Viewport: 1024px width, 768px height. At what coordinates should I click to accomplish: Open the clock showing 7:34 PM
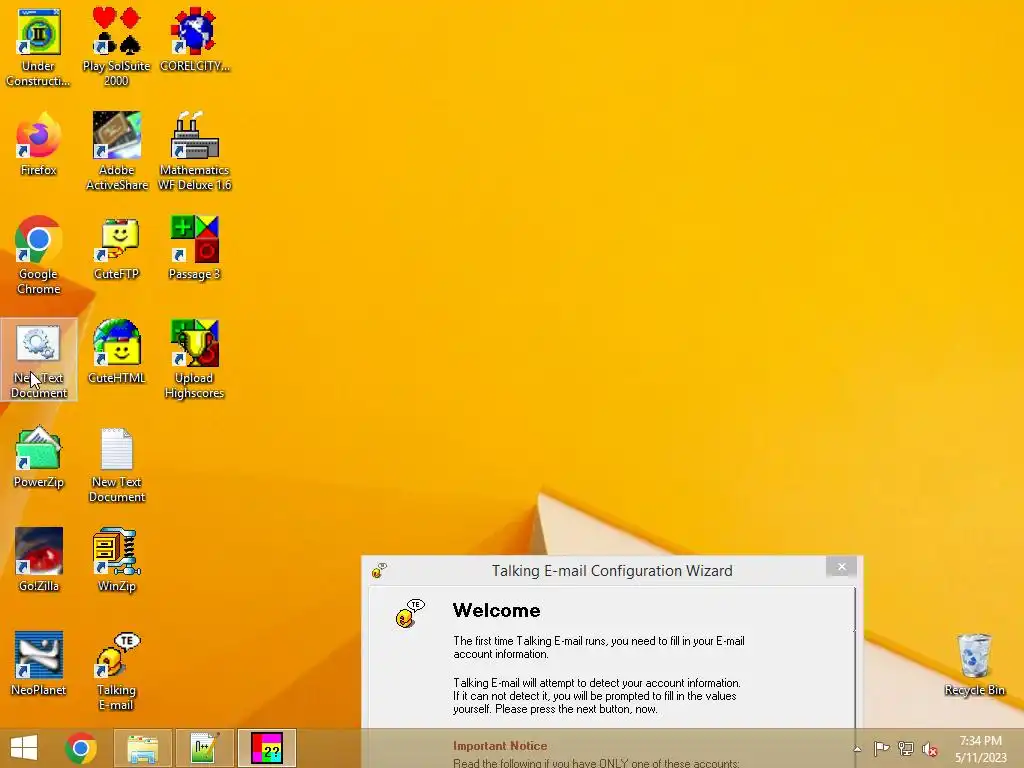tap(980, 749)
